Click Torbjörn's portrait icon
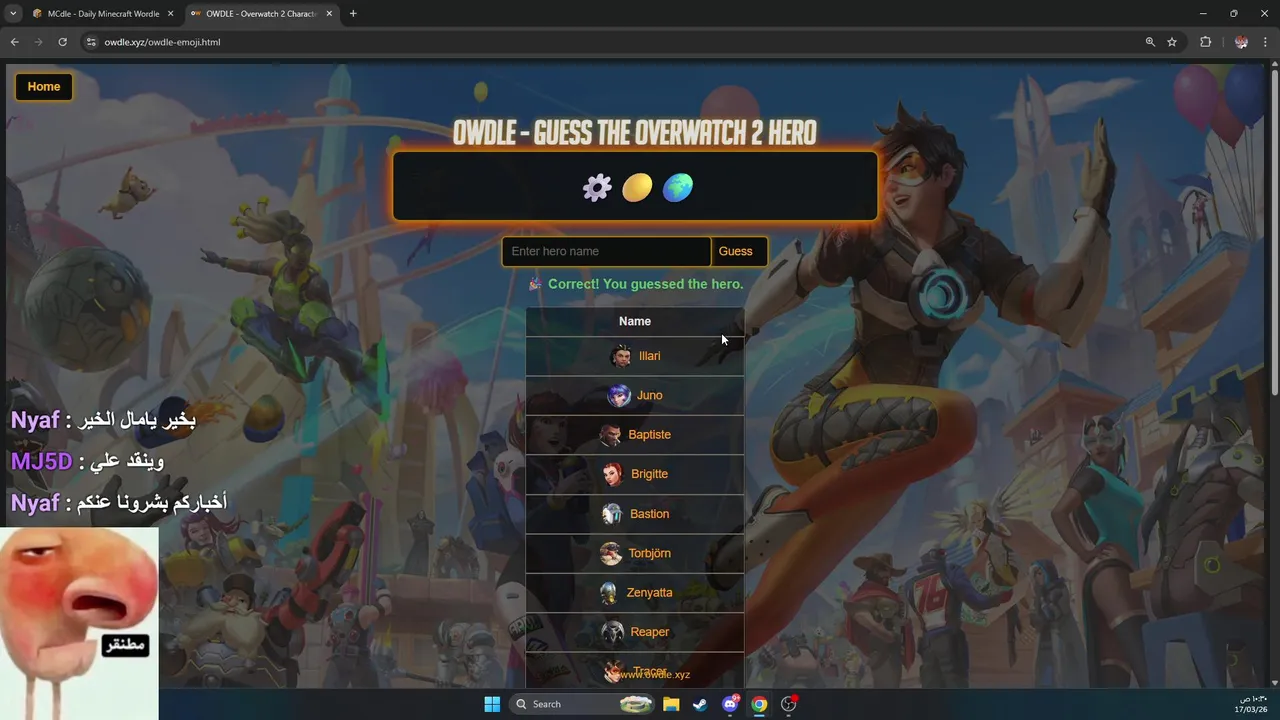1280x720 pixels. tap(611, 553)
